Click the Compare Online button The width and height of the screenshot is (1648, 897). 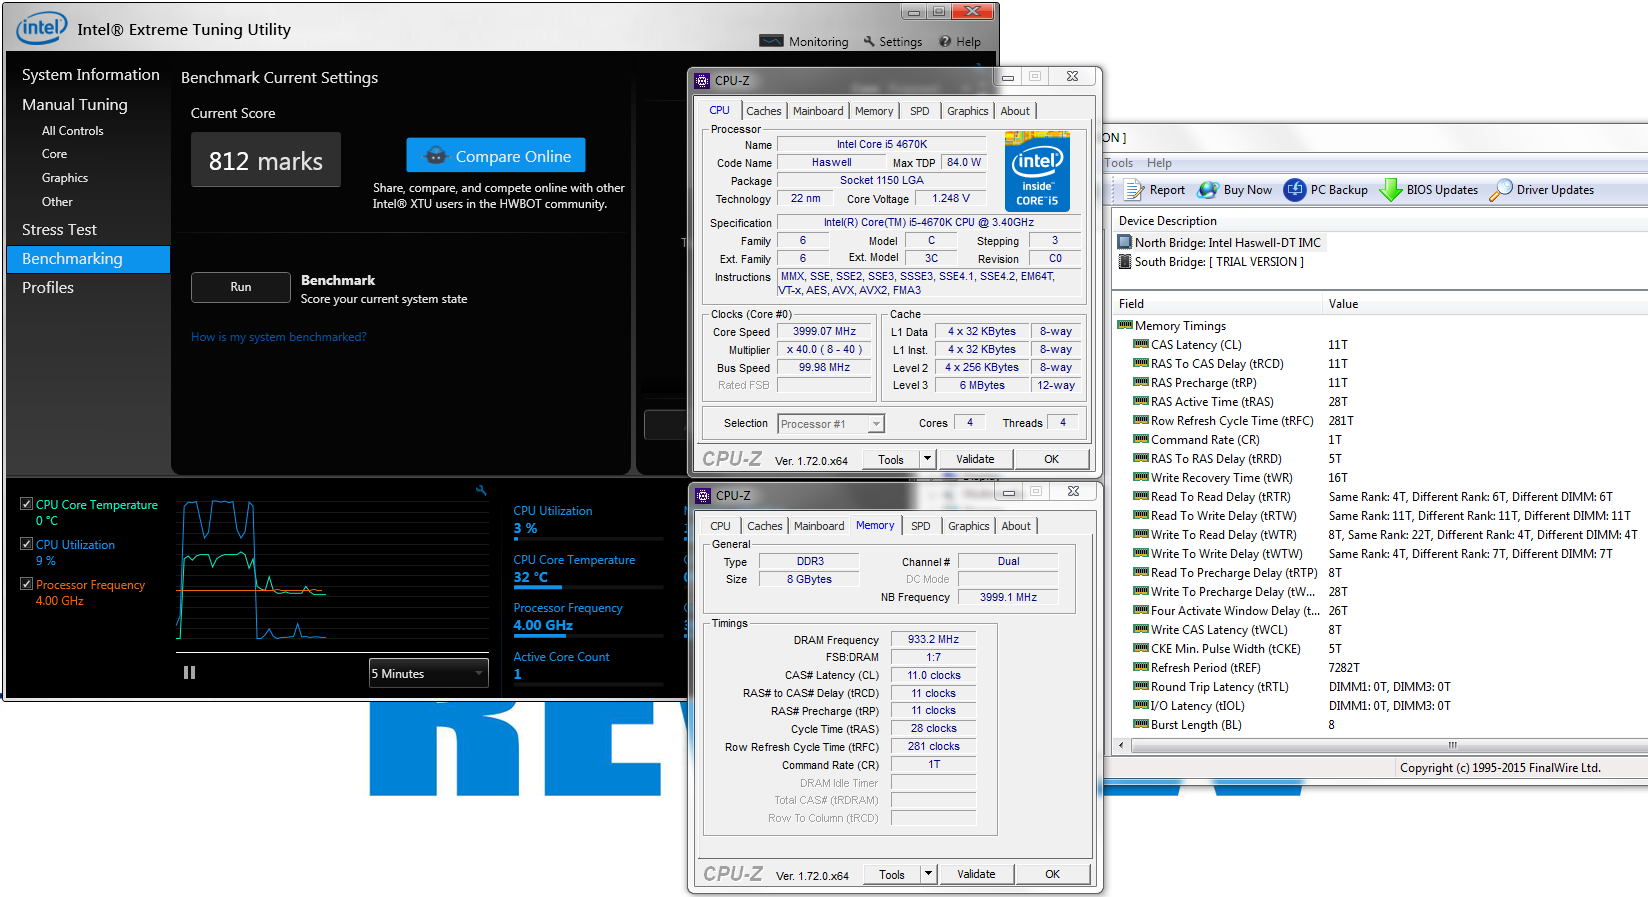point(496,156)
